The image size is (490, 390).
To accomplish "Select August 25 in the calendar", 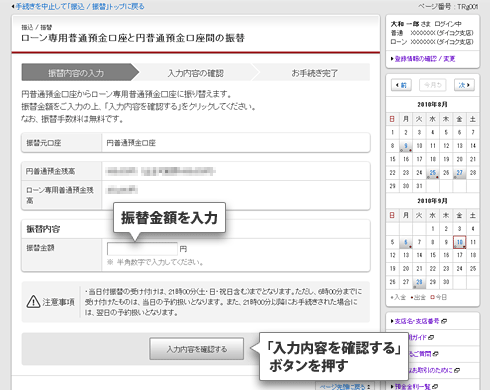I will [x=433, y=173].
